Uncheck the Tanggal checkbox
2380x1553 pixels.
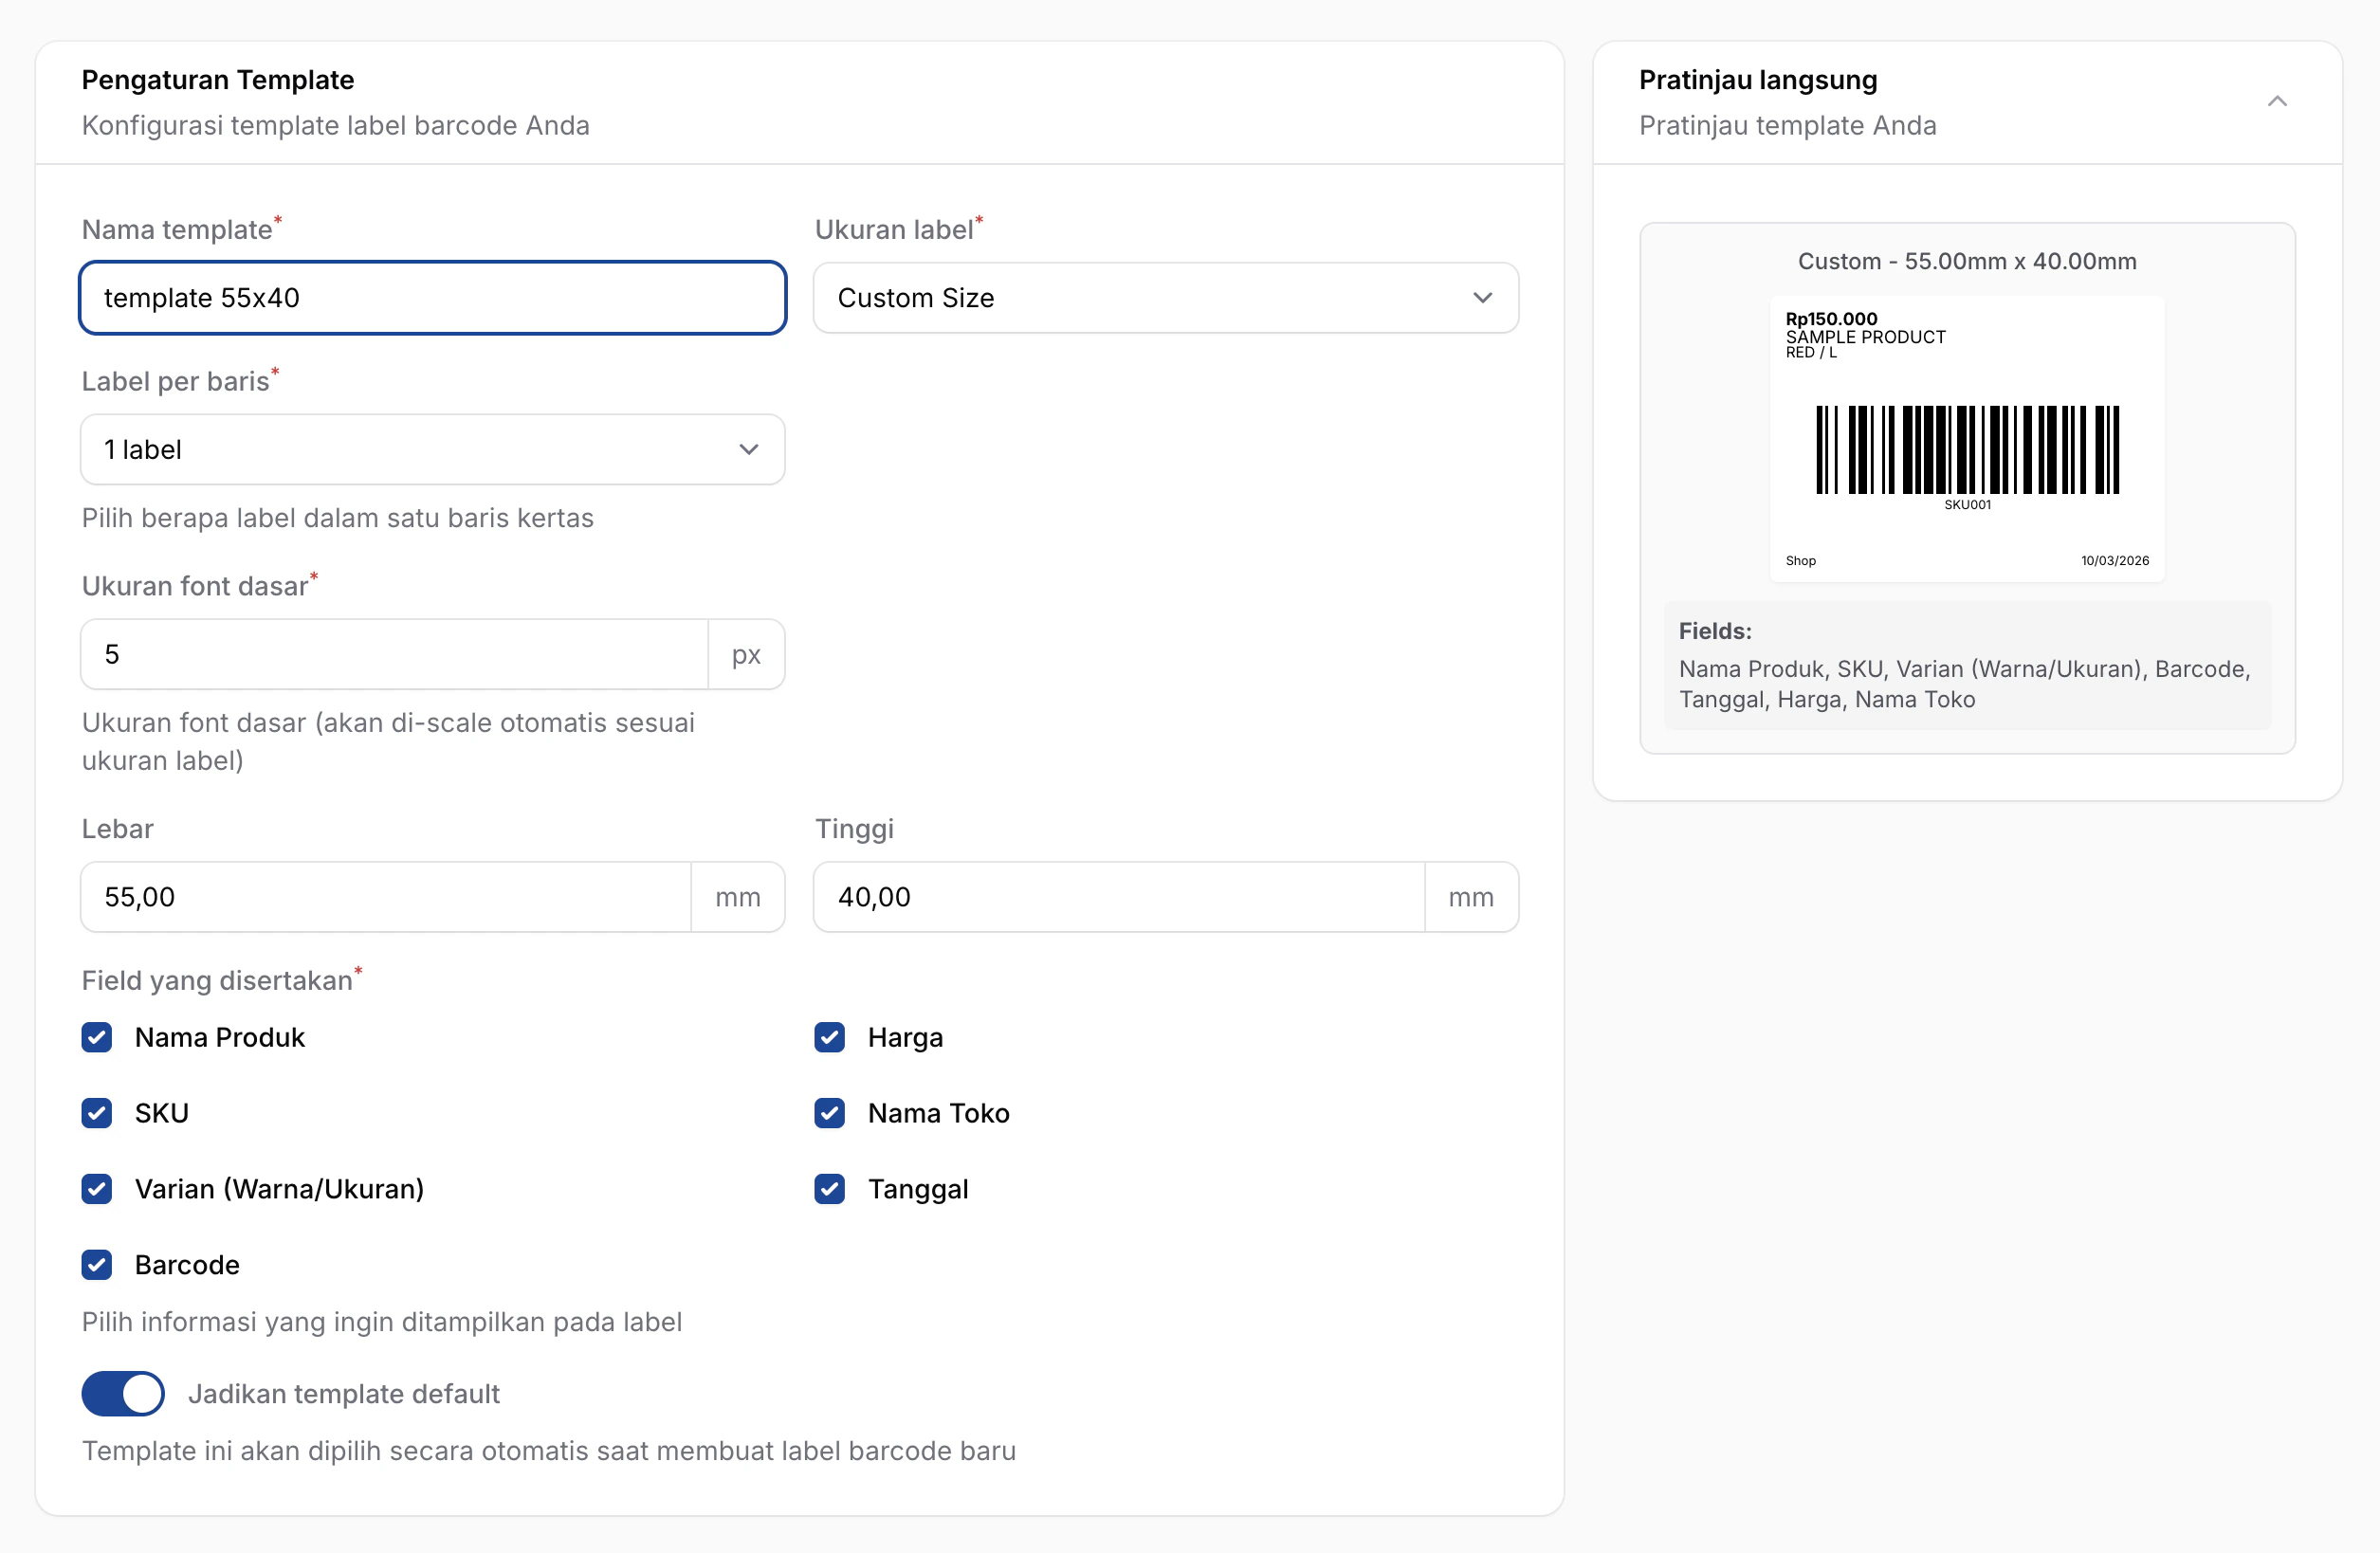point(829,1189)
